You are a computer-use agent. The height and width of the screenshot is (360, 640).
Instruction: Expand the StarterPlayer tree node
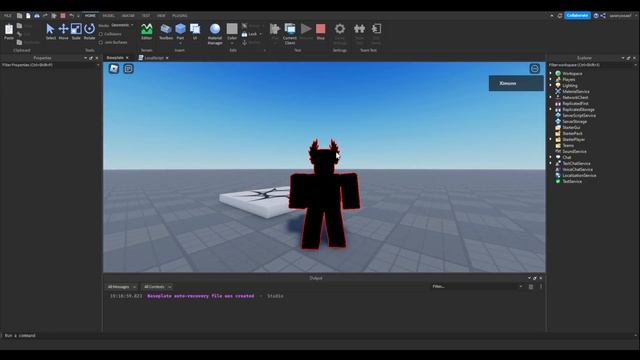551,139
